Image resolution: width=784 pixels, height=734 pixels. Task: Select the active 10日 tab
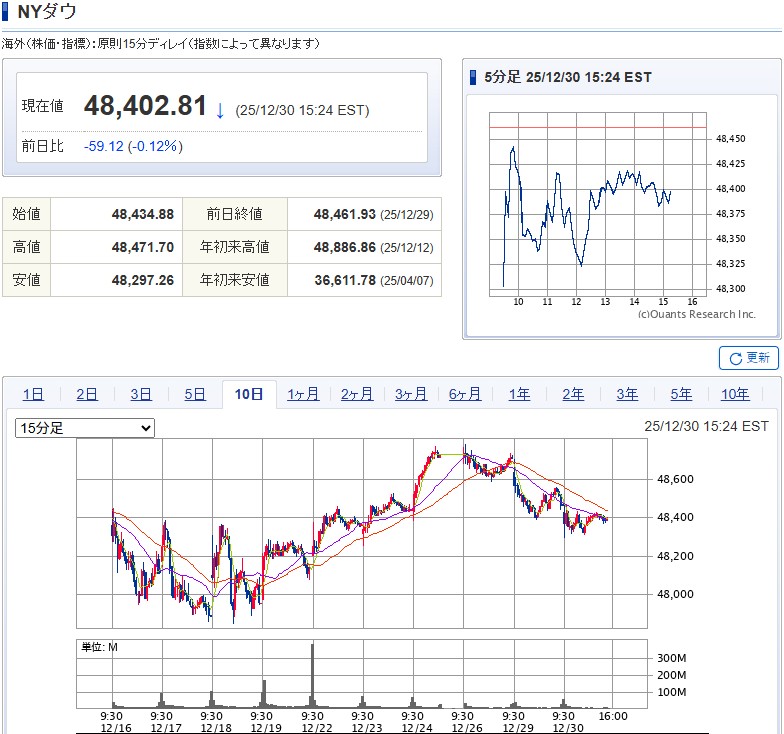[x=249, y=394]
